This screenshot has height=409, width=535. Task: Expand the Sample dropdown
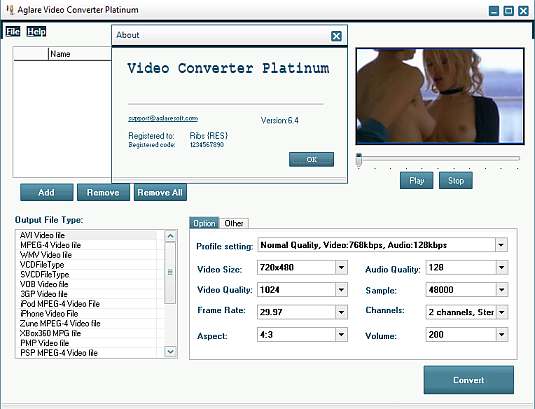tap(502, 290)
